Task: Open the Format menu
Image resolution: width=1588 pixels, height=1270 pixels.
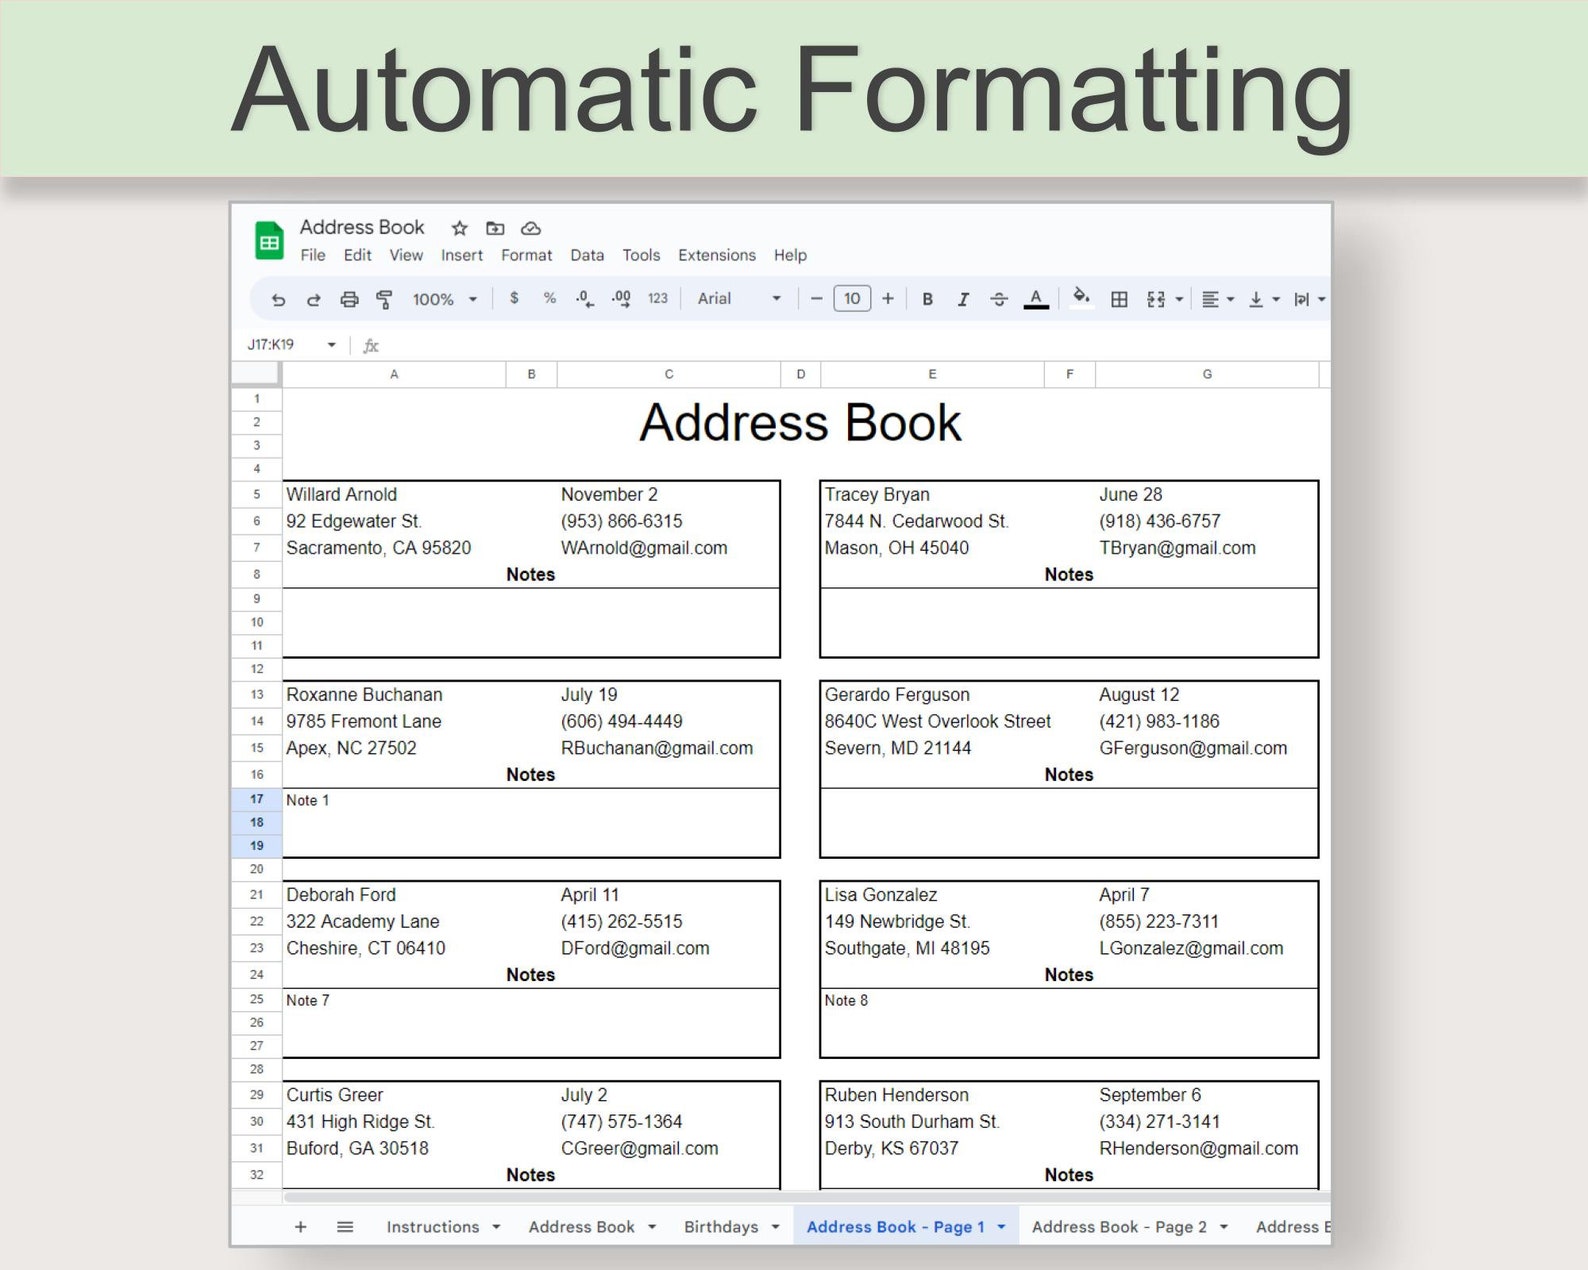Action: click(527, 255)
